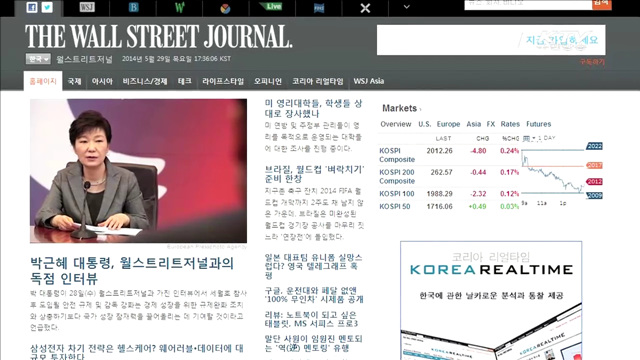Open the WSJ Live icon
The width and height of the screenshot is (640, 360).
tap(271, 6)
